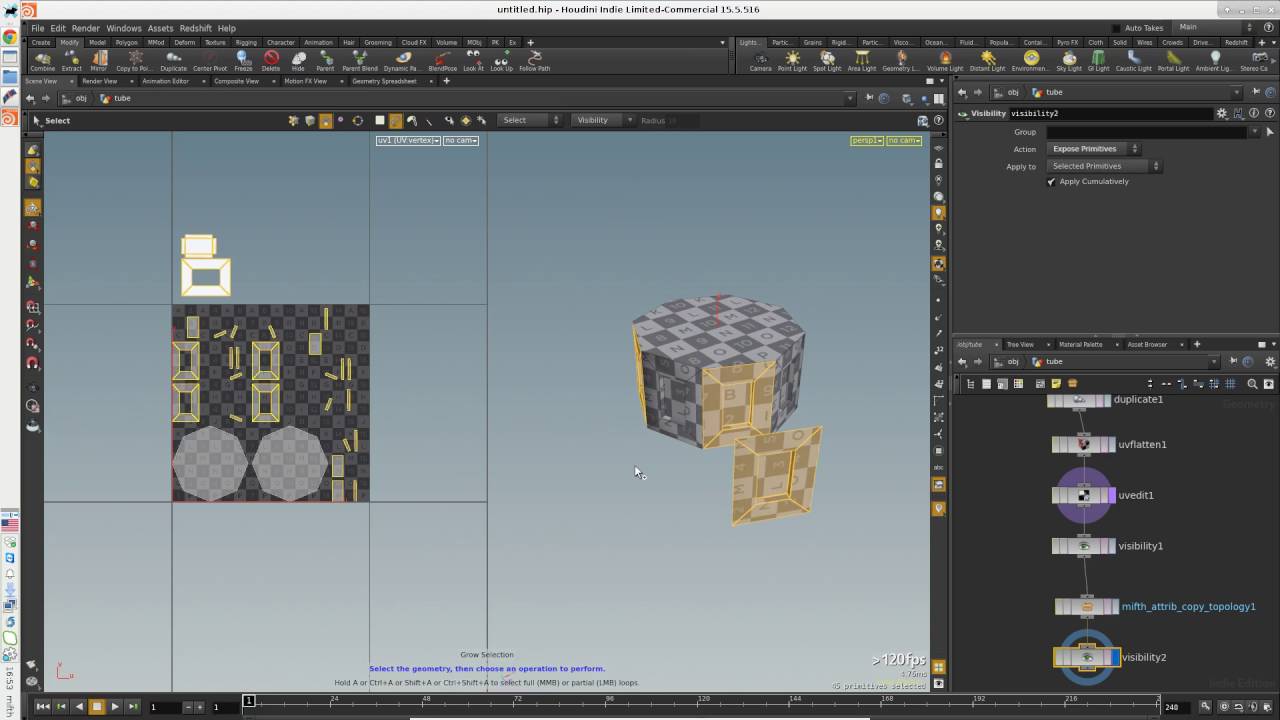The height and width of the screenshot is (720, 1280).
Task: Select the Mirror shelf tool
Action: [x=99, y=61]
